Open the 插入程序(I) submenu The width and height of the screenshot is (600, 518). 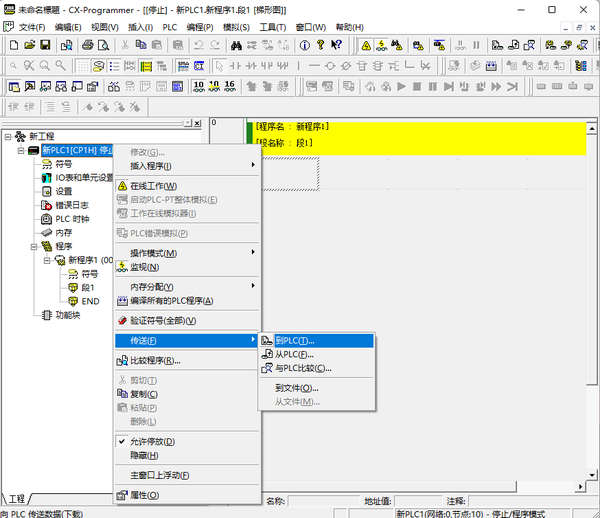pyautogui.click(x=188, y=166)
